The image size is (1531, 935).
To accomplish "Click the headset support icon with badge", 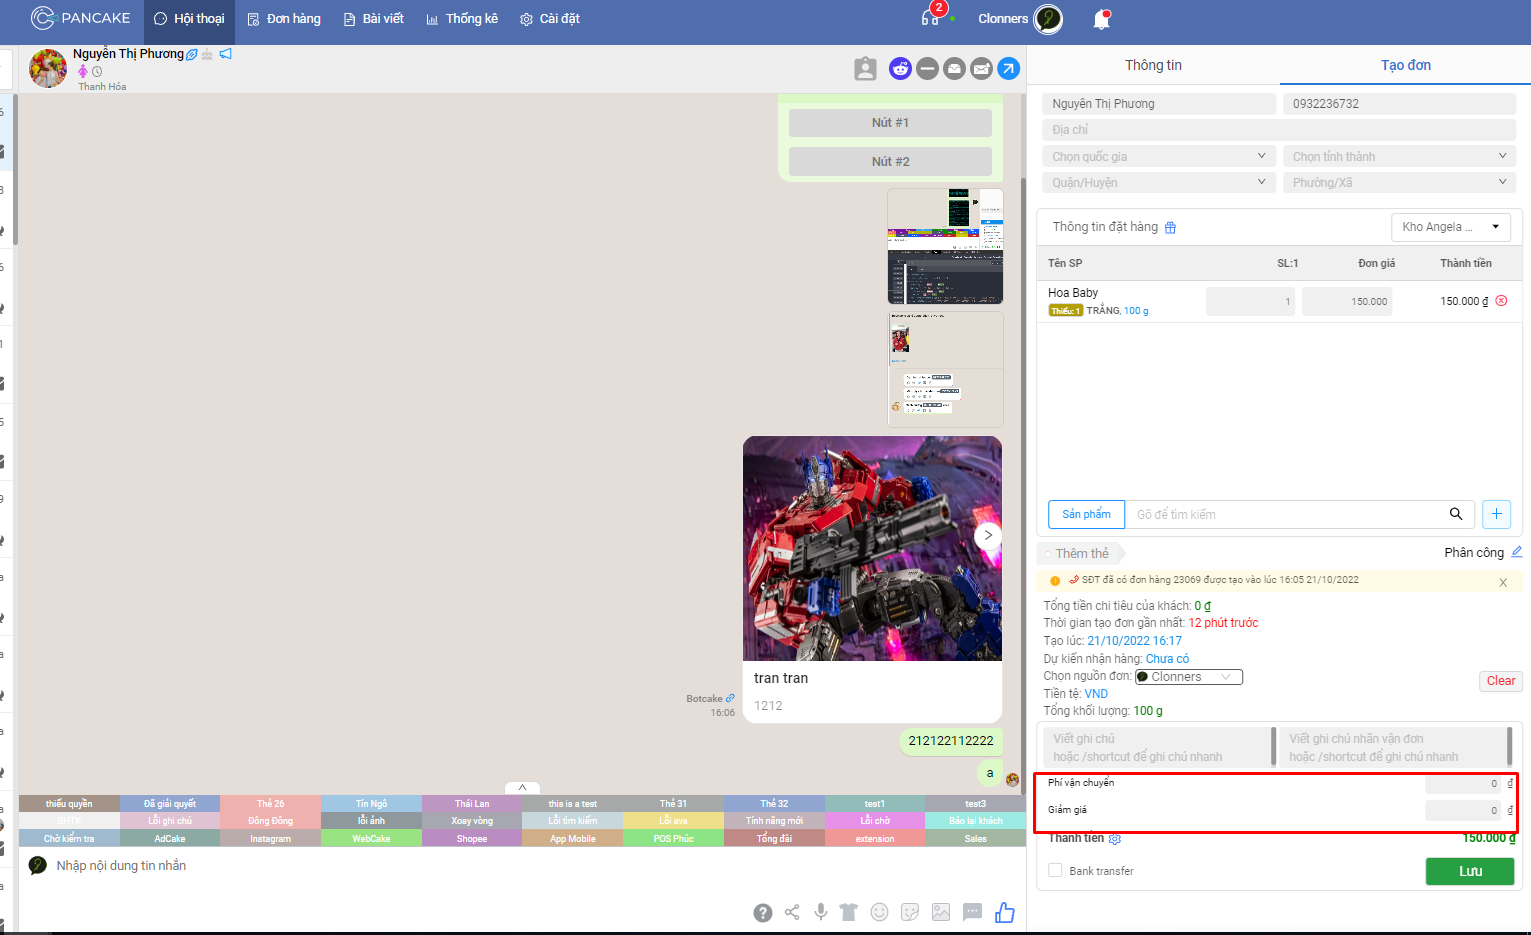I will 930,18.
